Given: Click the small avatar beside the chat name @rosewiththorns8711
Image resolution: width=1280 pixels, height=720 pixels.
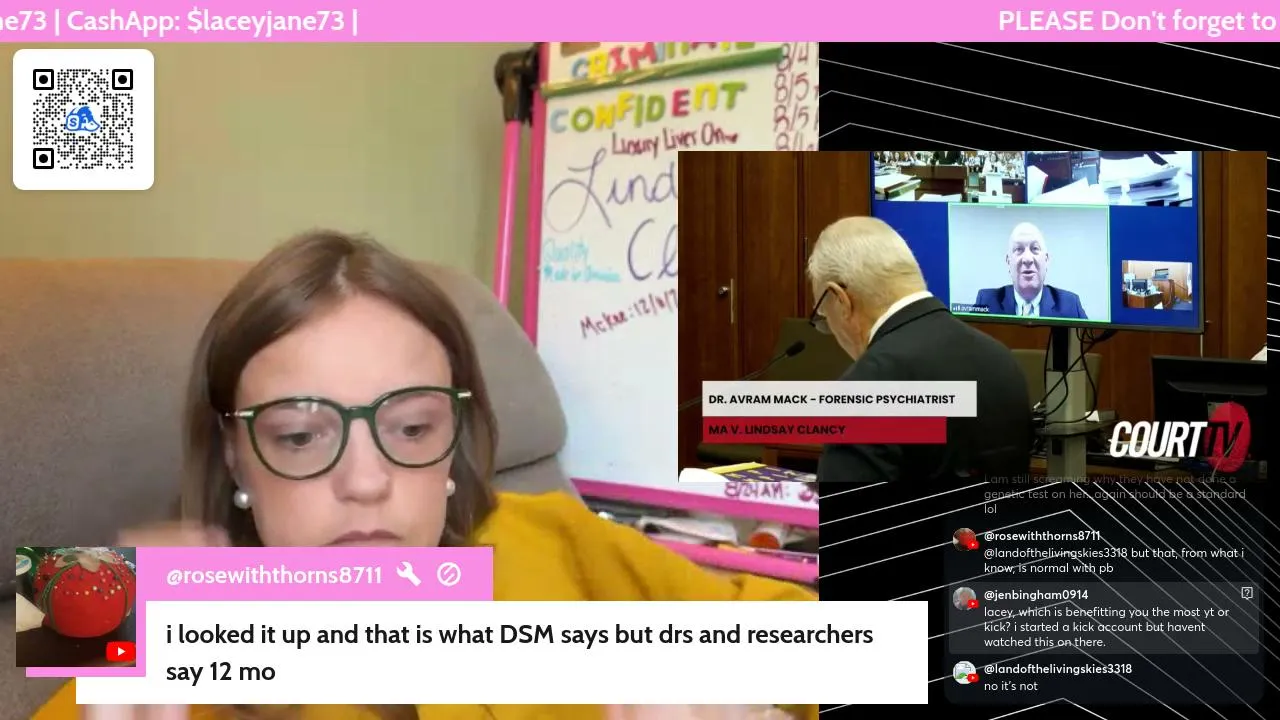Looking at the screenshot, I should pos(964,540).
